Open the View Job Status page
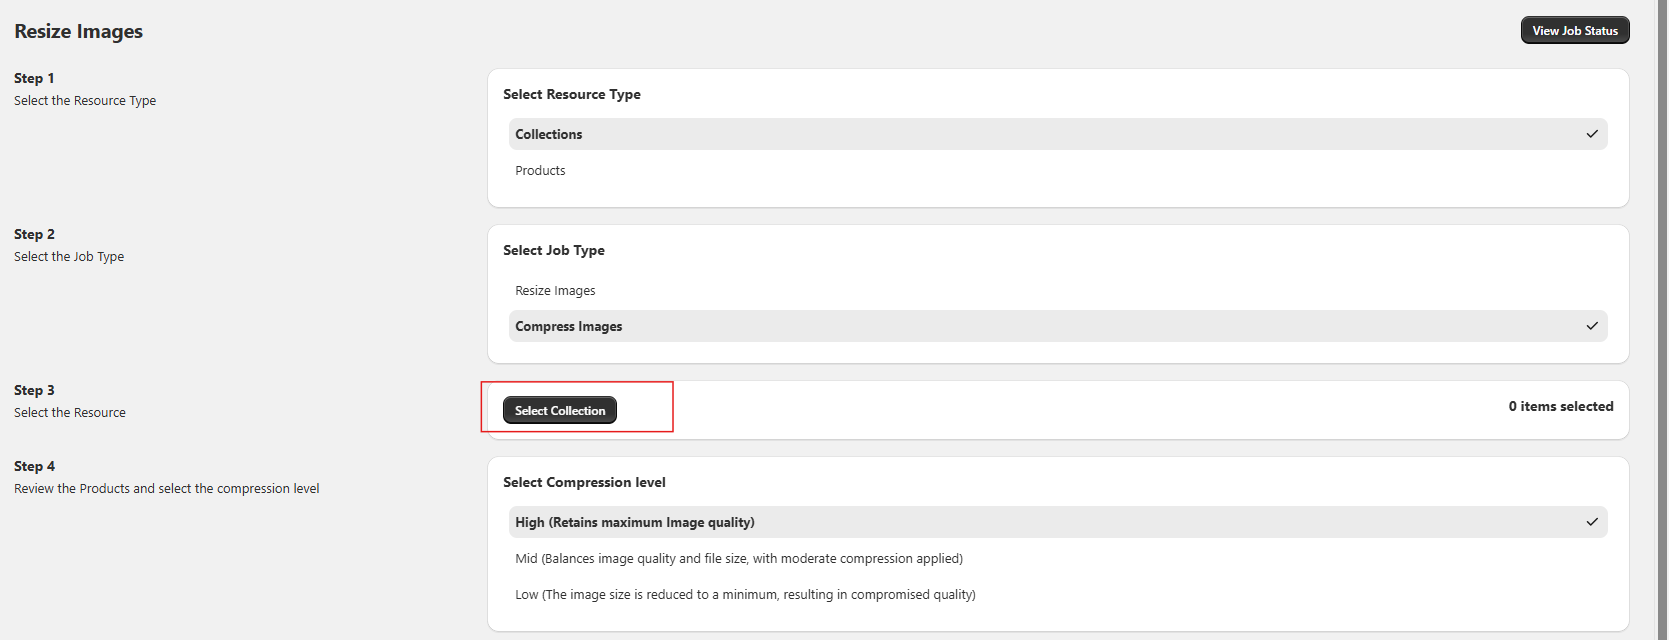 click(1575, 31)
